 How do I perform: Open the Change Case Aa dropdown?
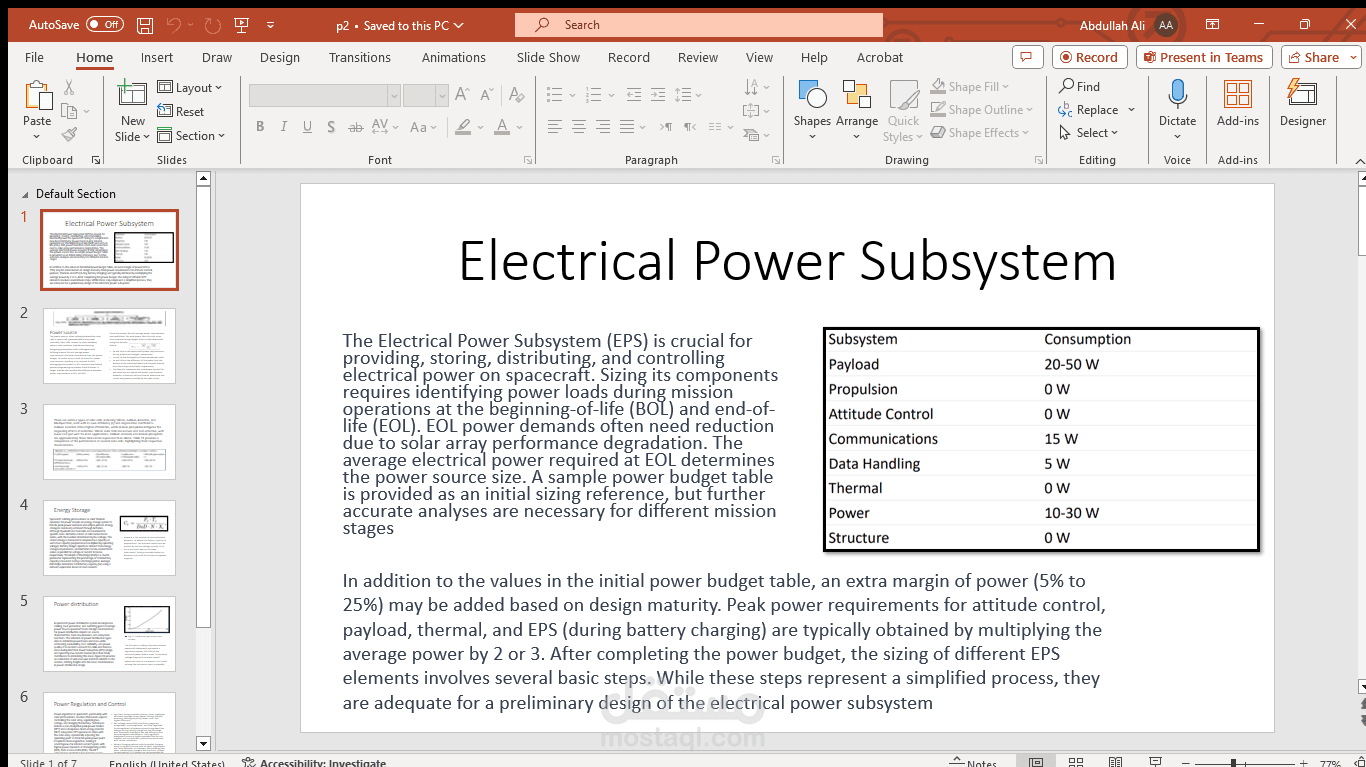coord(424,127)
